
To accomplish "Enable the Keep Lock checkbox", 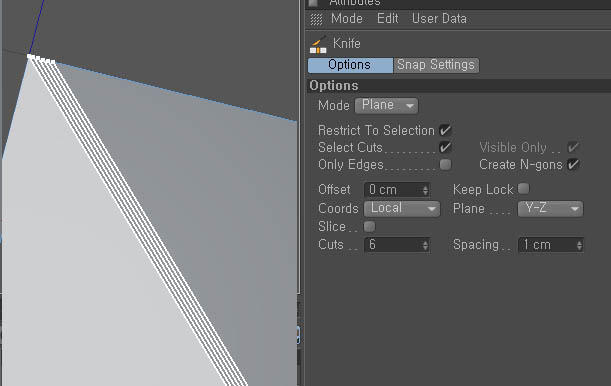I will pos(524,189).
